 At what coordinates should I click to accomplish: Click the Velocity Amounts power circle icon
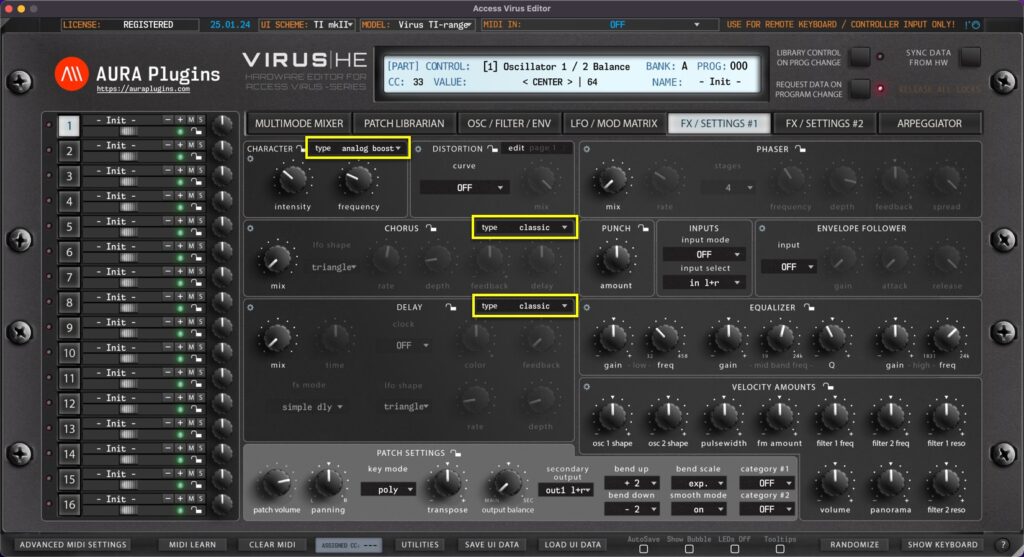coord(586,387)
